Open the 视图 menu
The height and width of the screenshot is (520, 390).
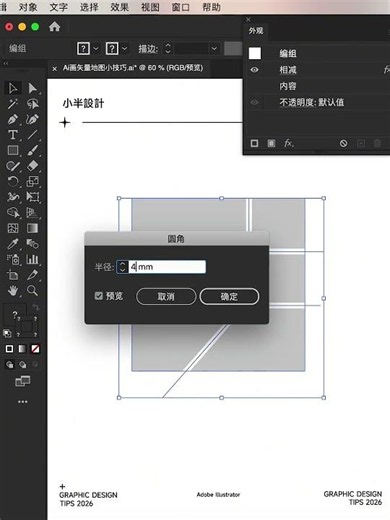150,7
